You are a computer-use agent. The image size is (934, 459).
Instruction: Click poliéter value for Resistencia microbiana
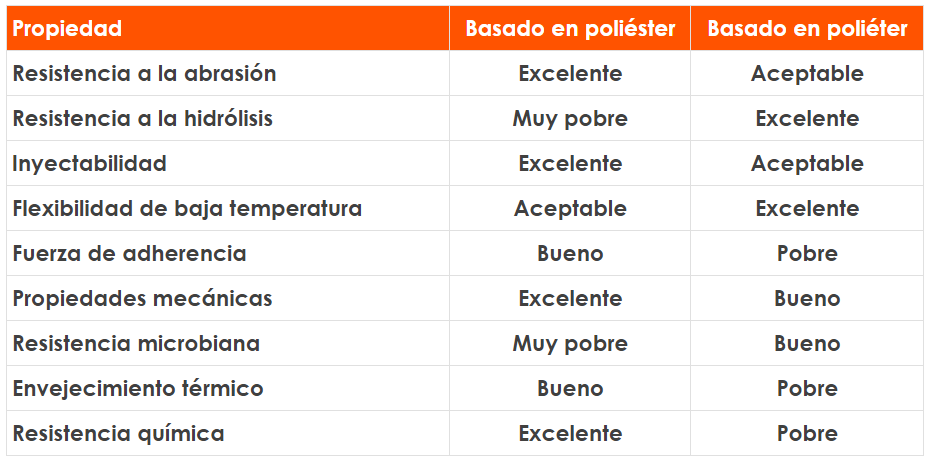tap(807, 344)
